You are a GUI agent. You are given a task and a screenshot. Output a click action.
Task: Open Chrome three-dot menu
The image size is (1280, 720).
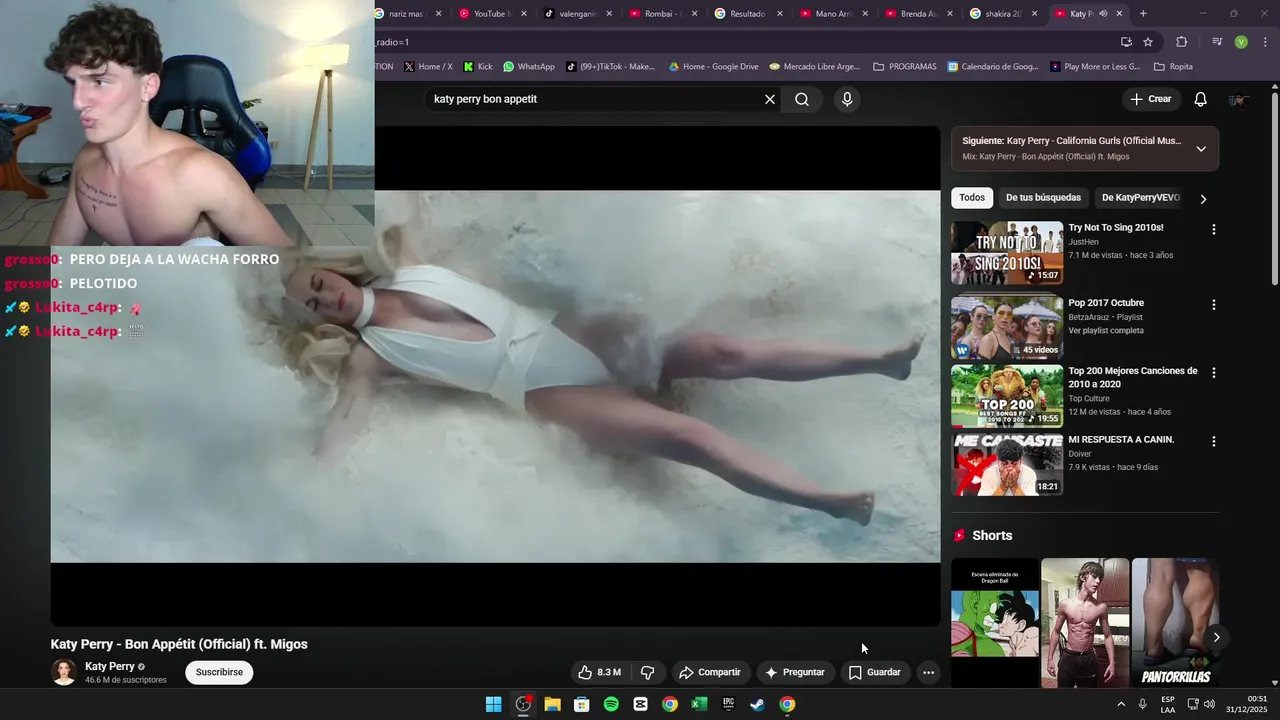pyautogui.click(x=1265, y=42)
